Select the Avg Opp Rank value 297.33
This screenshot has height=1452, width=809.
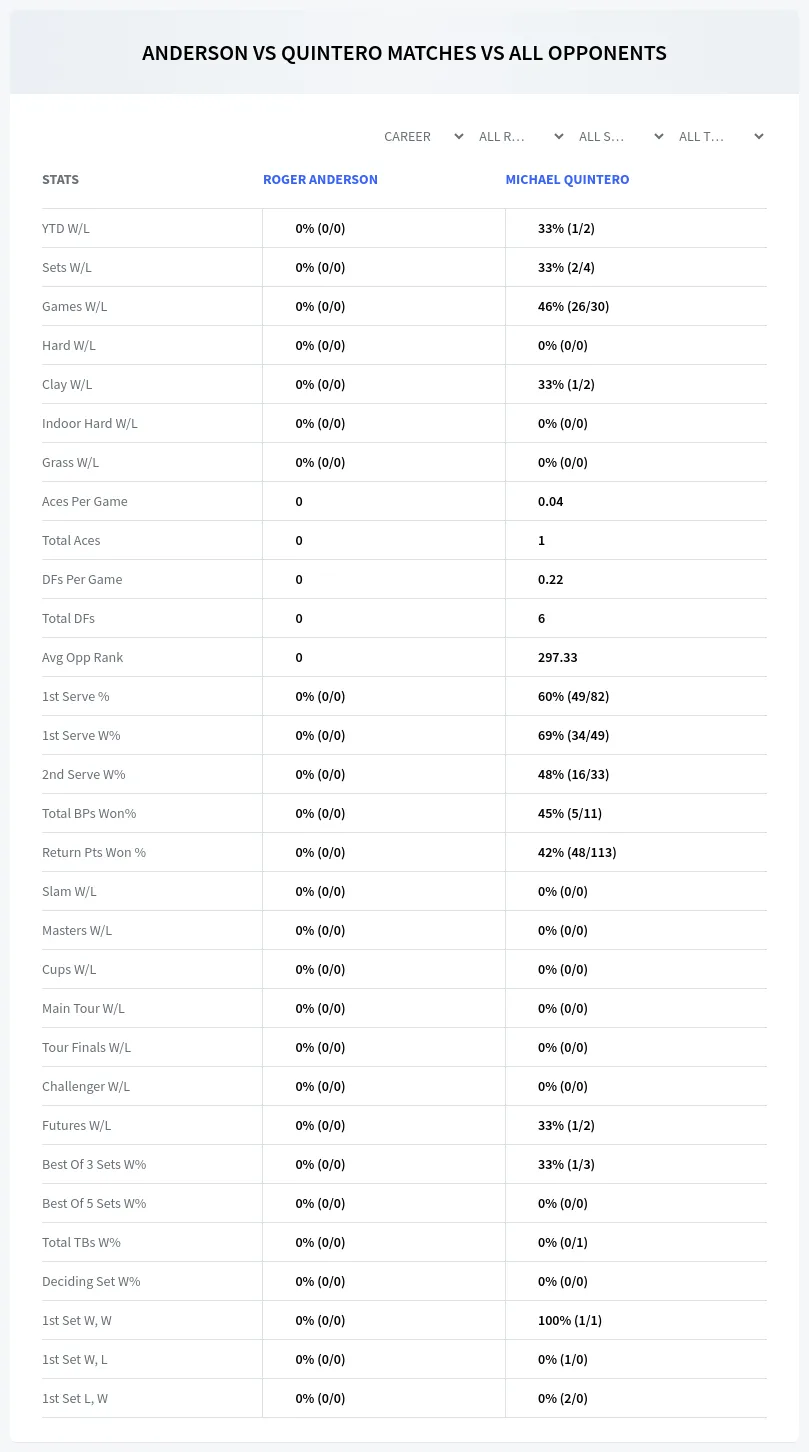pos(558,657)
